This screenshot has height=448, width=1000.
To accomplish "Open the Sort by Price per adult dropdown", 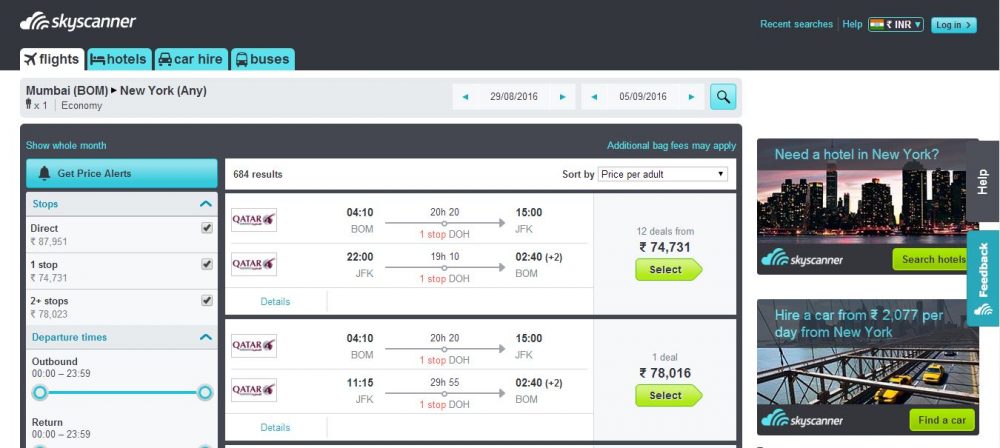I will (x=663, y=174).
